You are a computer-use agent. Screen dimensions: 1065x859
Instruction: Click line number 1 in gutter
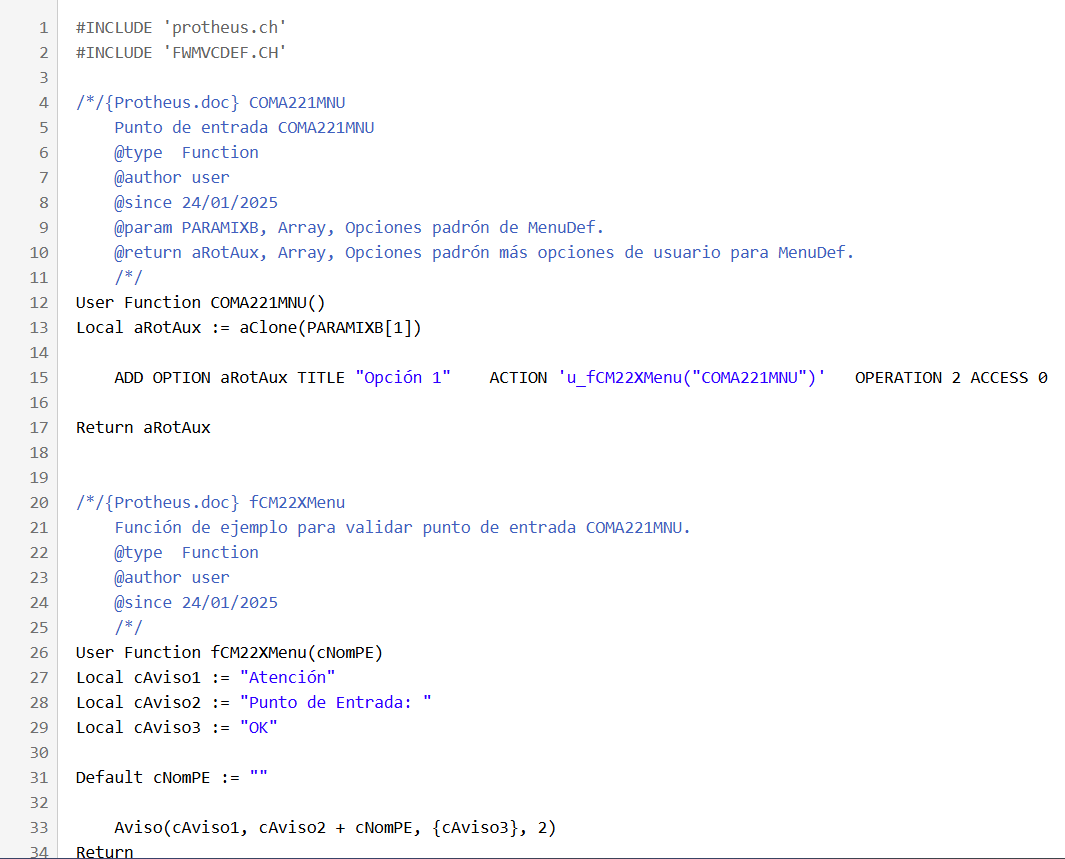[44, 28]
